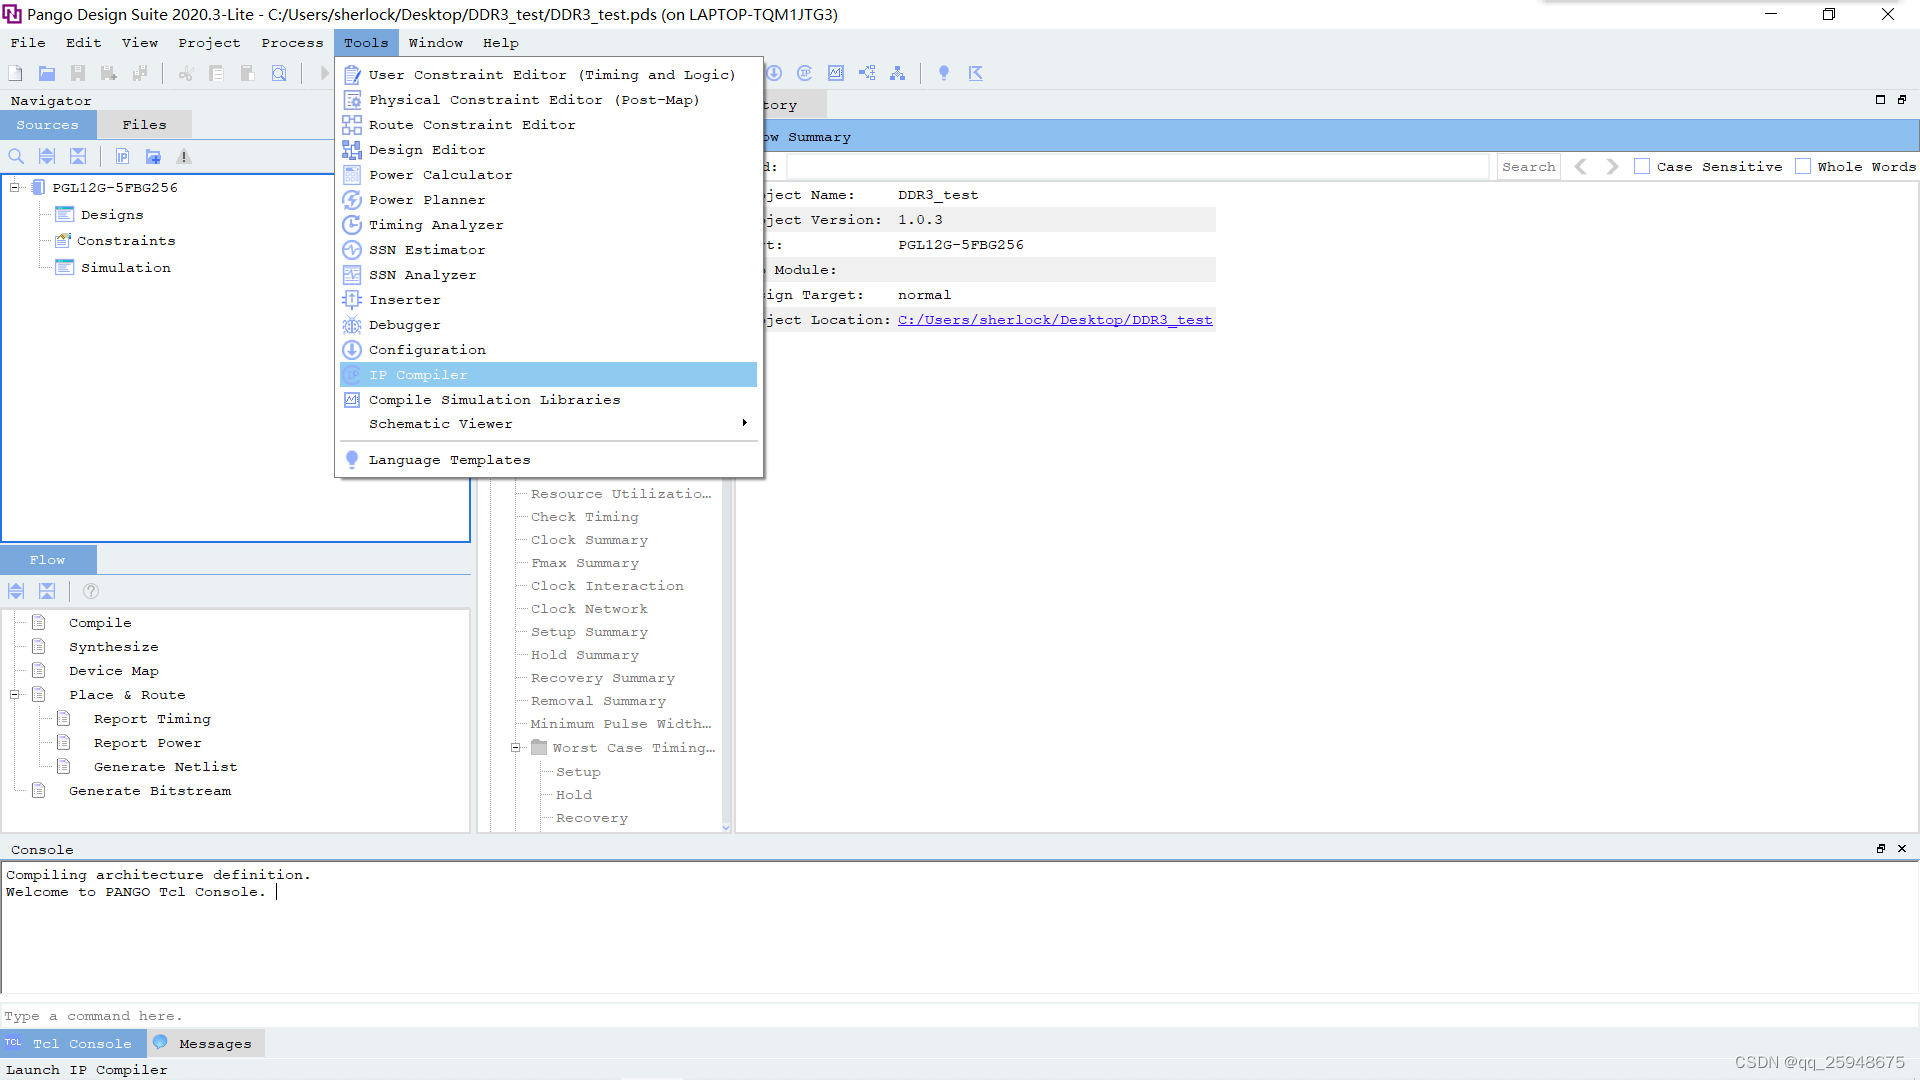Click the Configuration download toolbar icon
The image size is (1920, 1080).
tap(774, 73)
